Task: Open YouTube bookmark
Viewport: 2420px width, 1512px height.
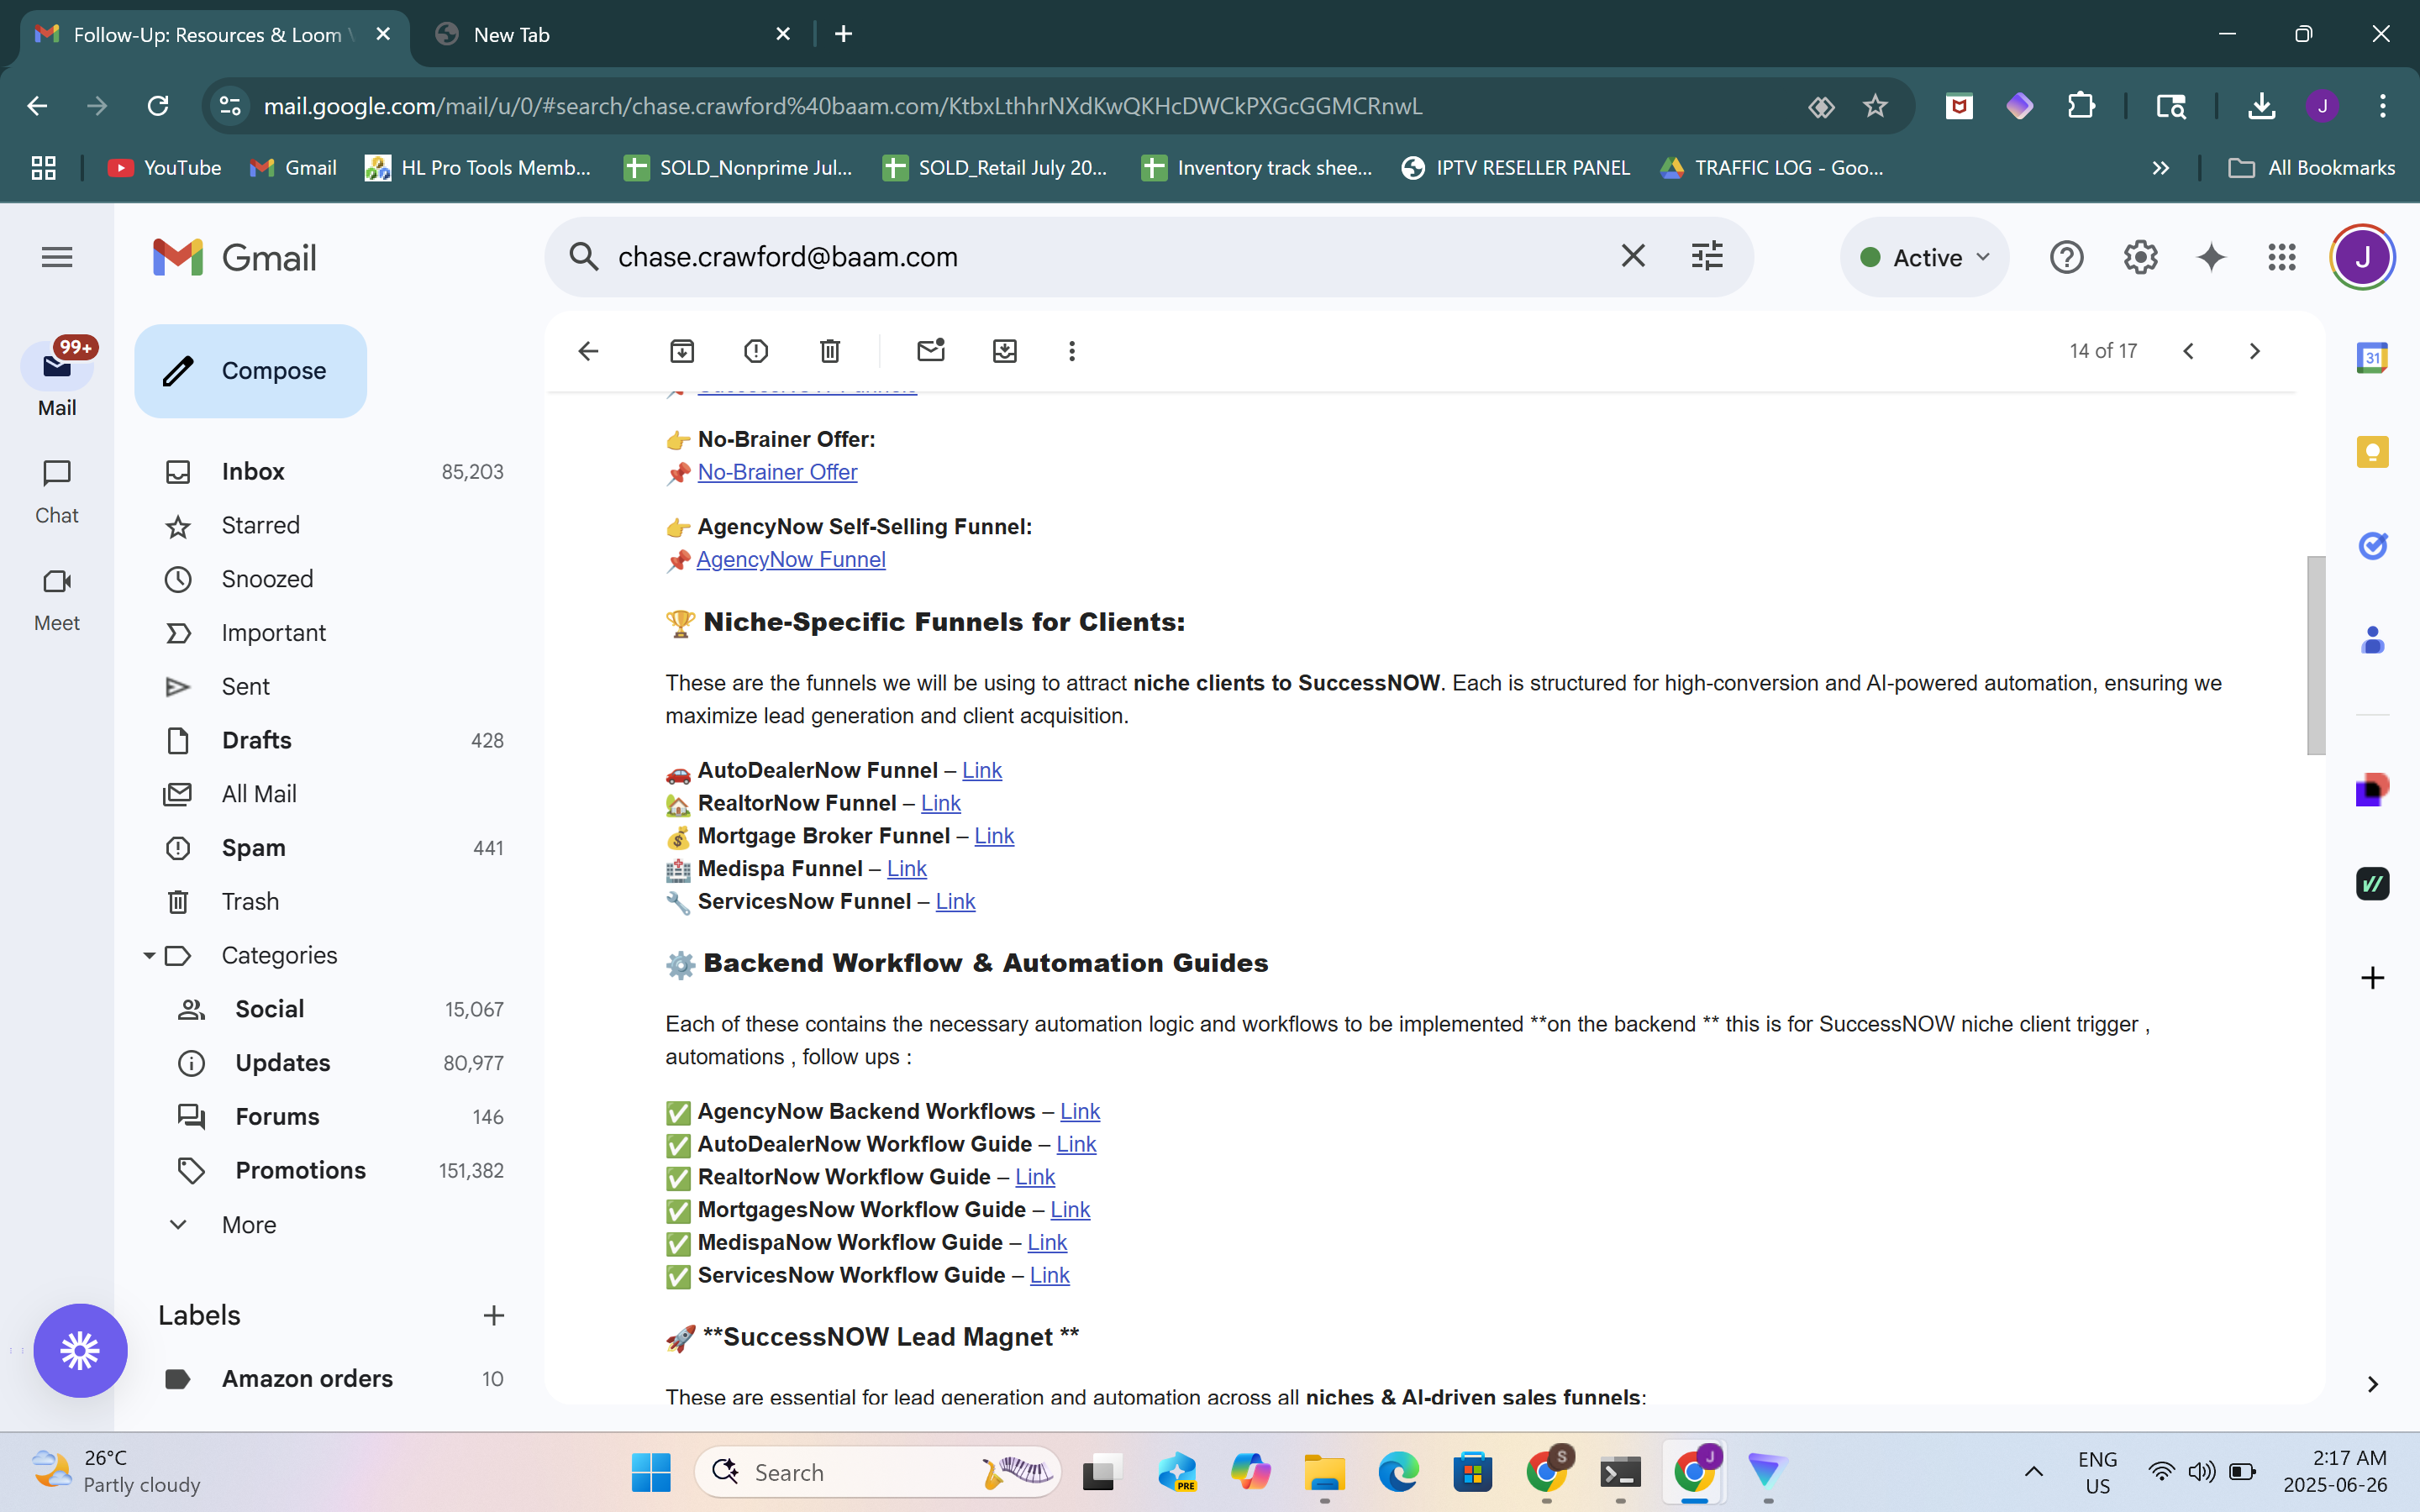Action: [165, 168]
